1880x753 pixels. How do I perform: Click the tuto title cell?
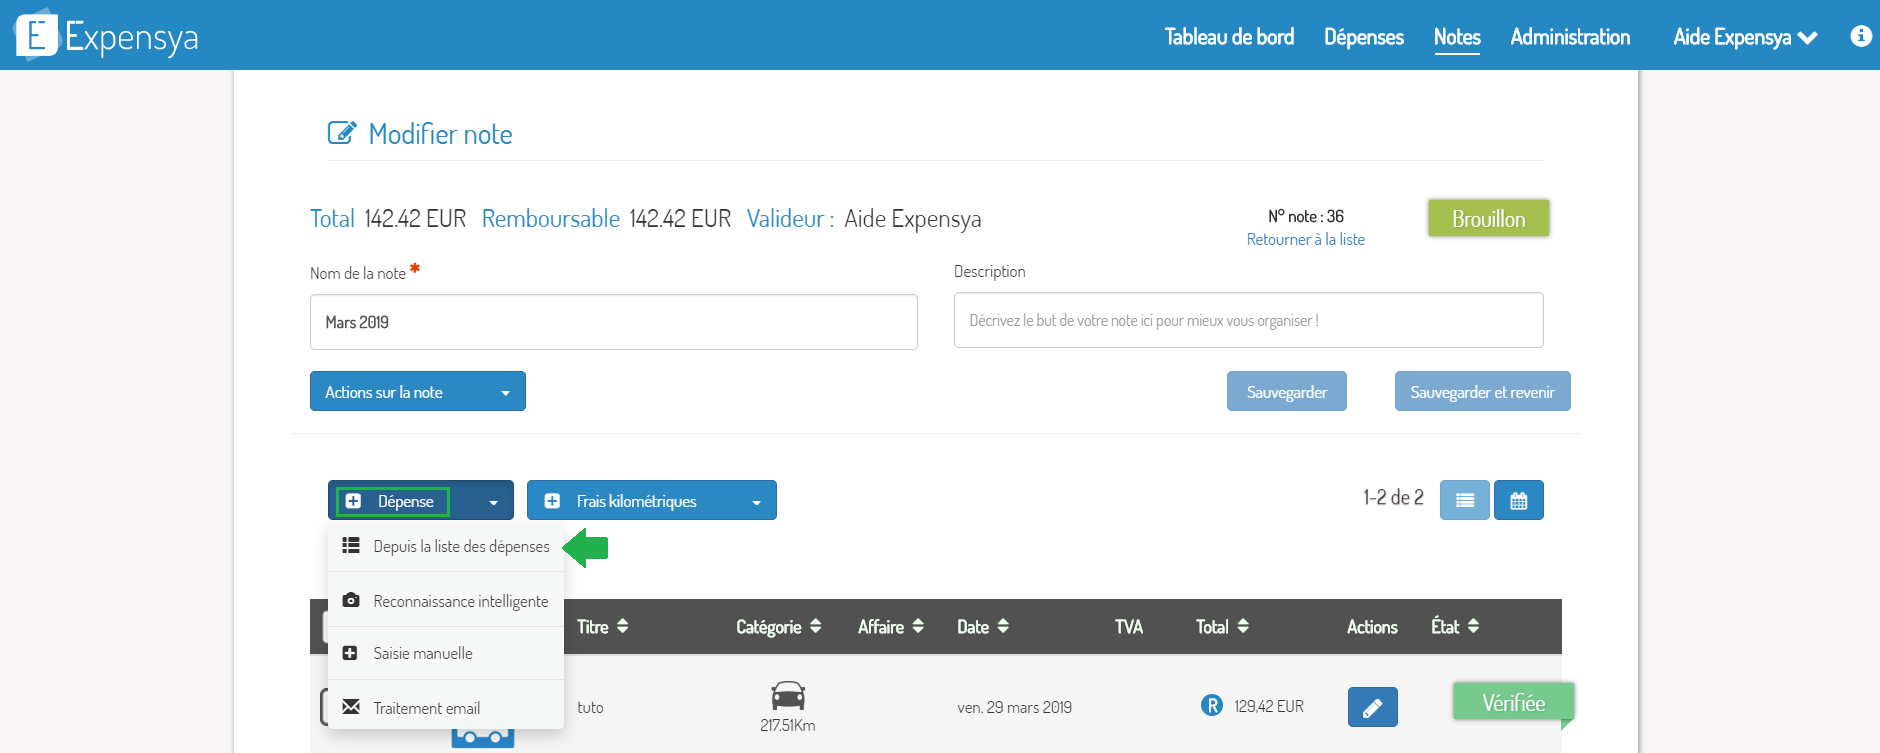[590, 707]
